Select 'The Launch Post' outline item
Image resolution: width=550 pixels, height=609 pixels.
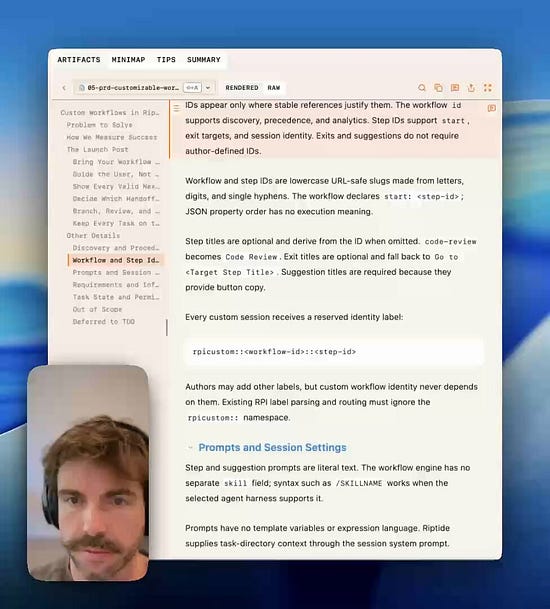pos(97,150)
